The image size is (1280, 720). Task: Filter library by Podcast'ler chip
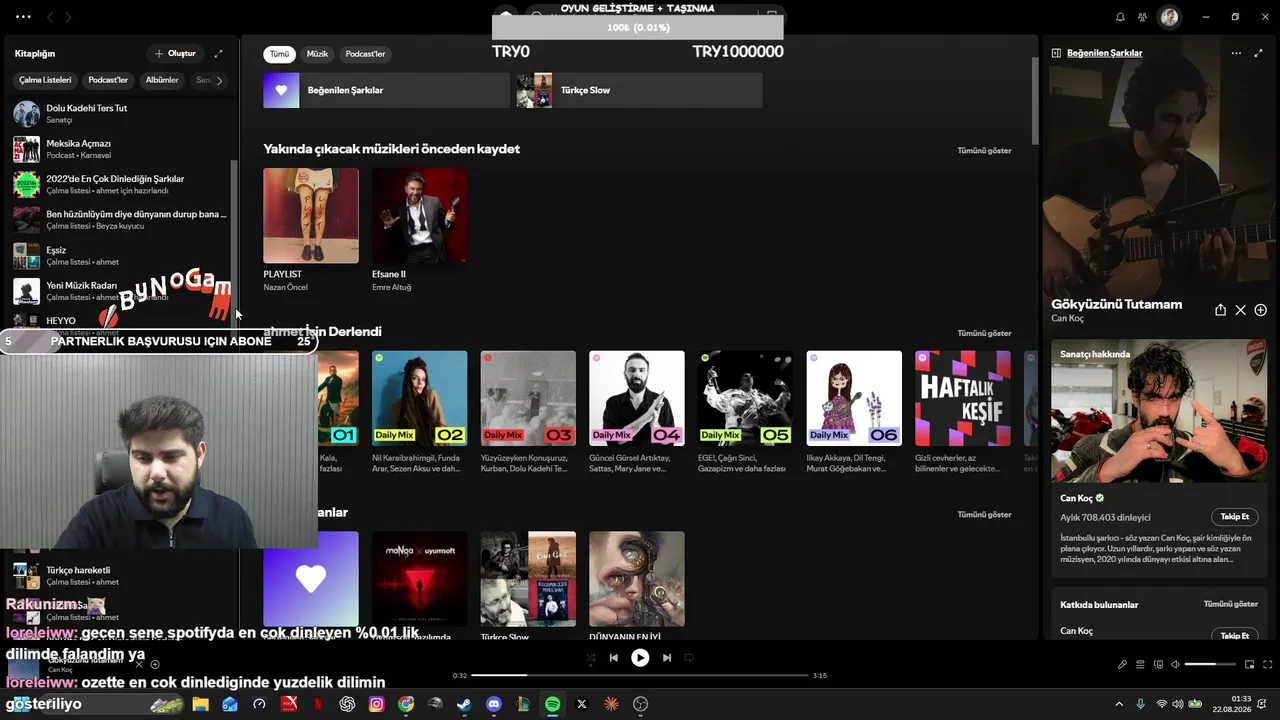point(108,80)
